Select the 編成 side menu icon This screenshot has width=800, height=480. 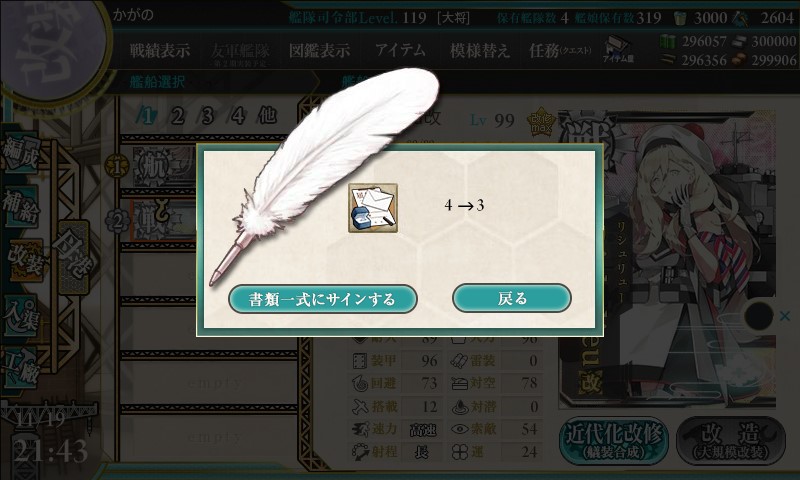pos(20,153)
